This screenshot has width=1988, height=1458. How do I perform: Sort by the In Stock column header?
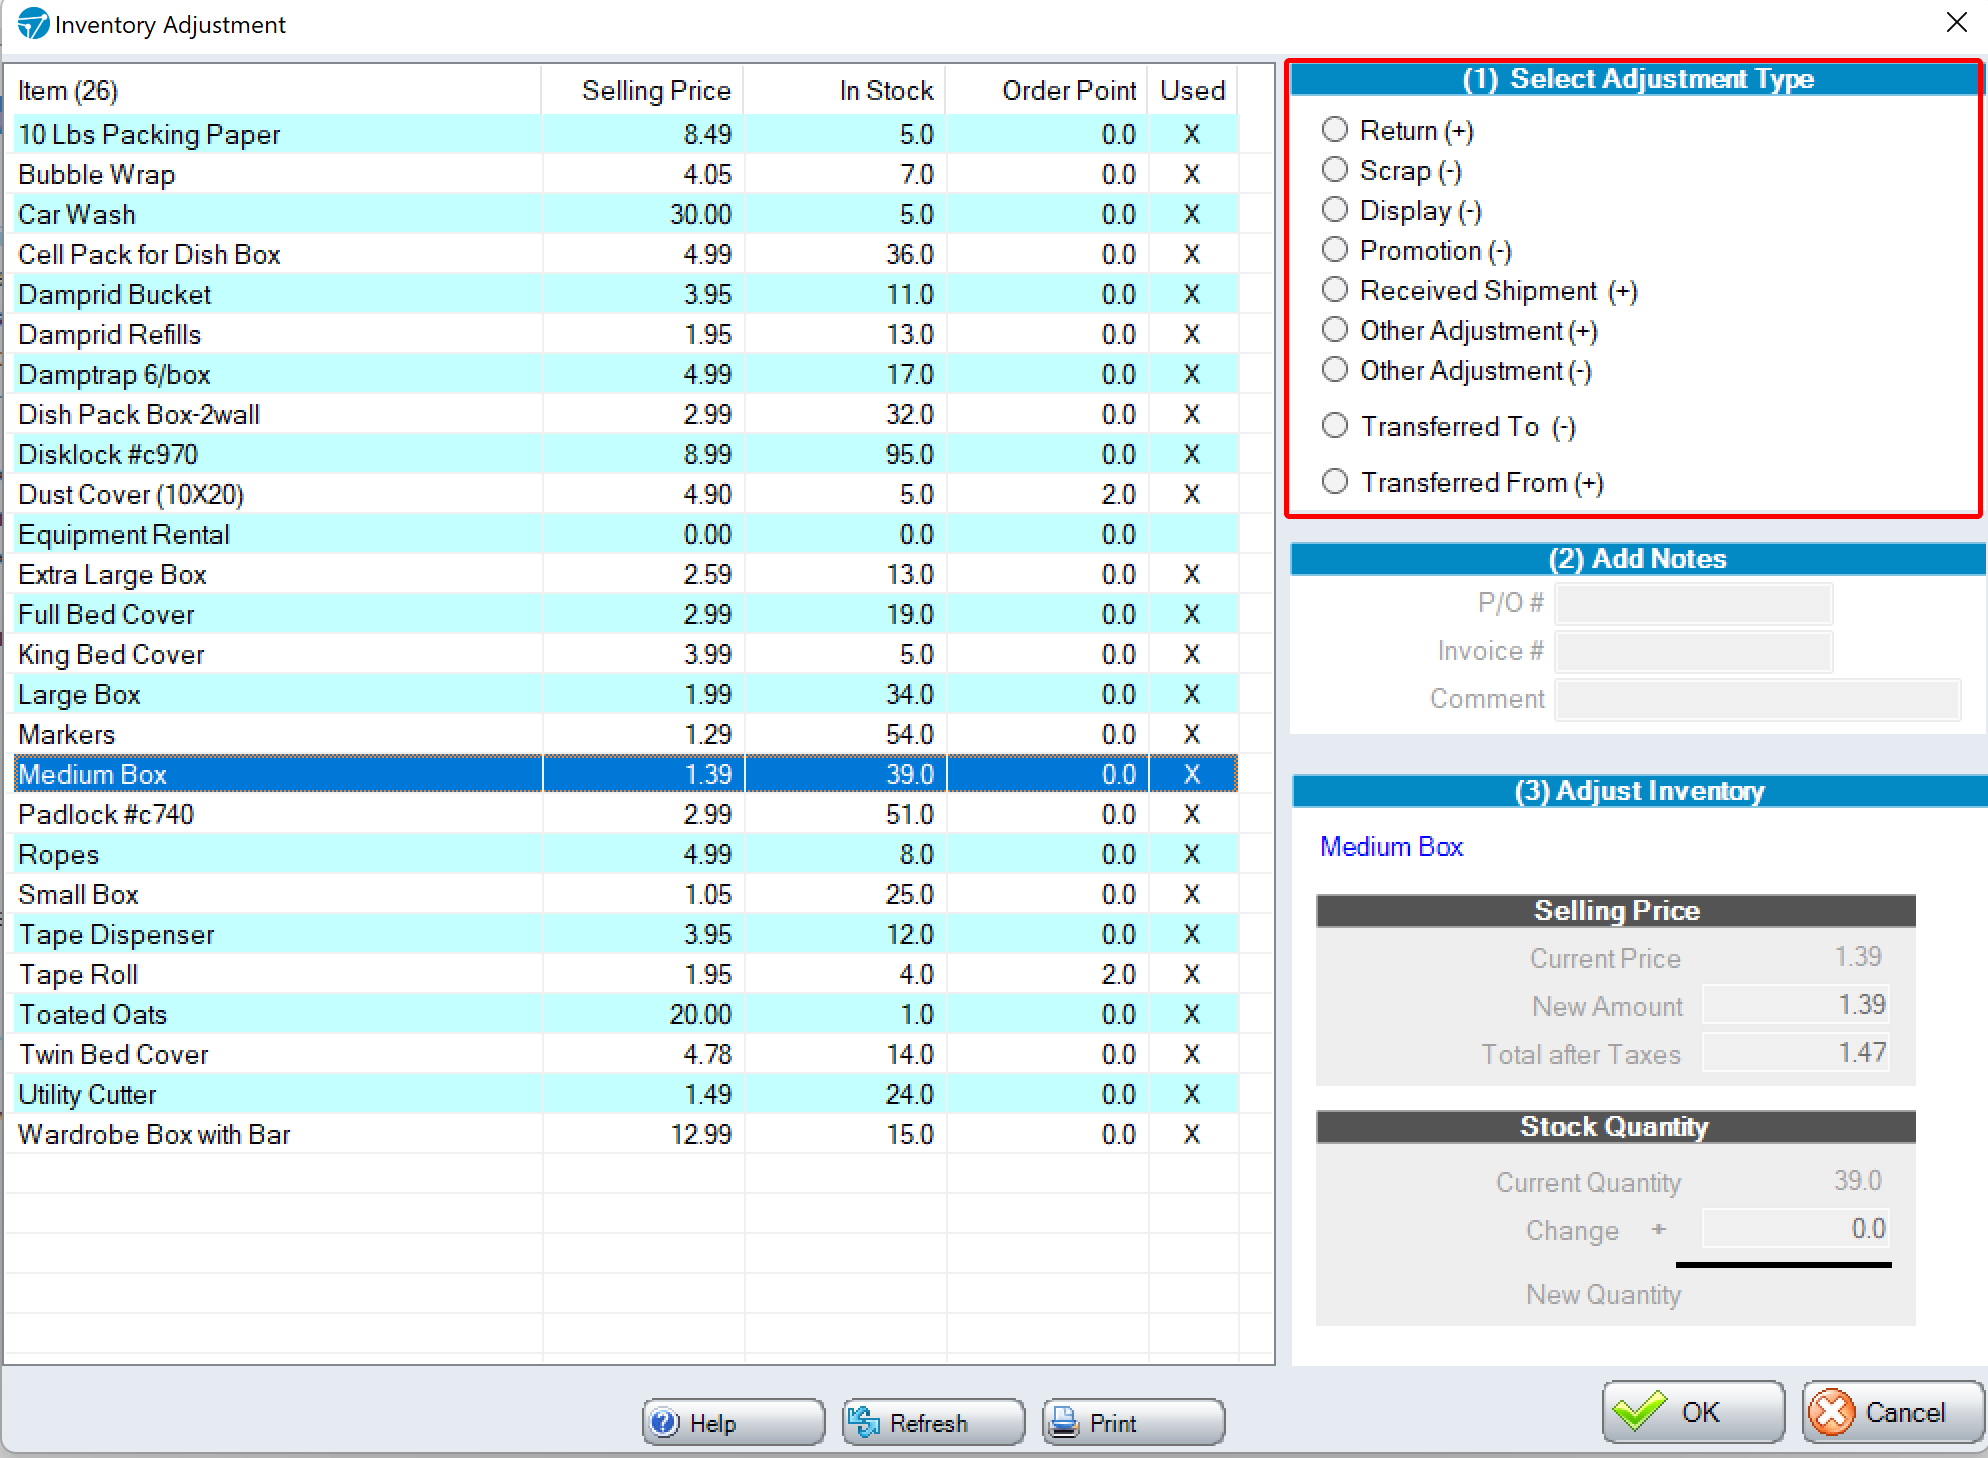[846, 90]
